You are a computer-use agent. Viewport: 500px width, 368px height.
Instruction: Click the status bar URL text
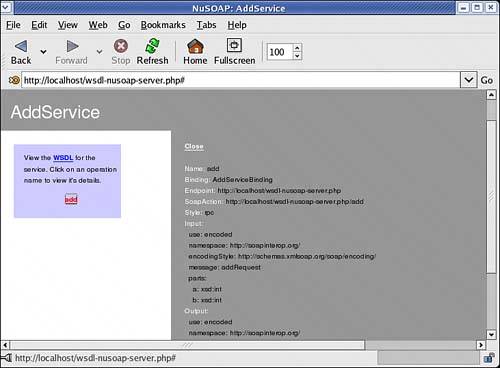click(95, 358)
